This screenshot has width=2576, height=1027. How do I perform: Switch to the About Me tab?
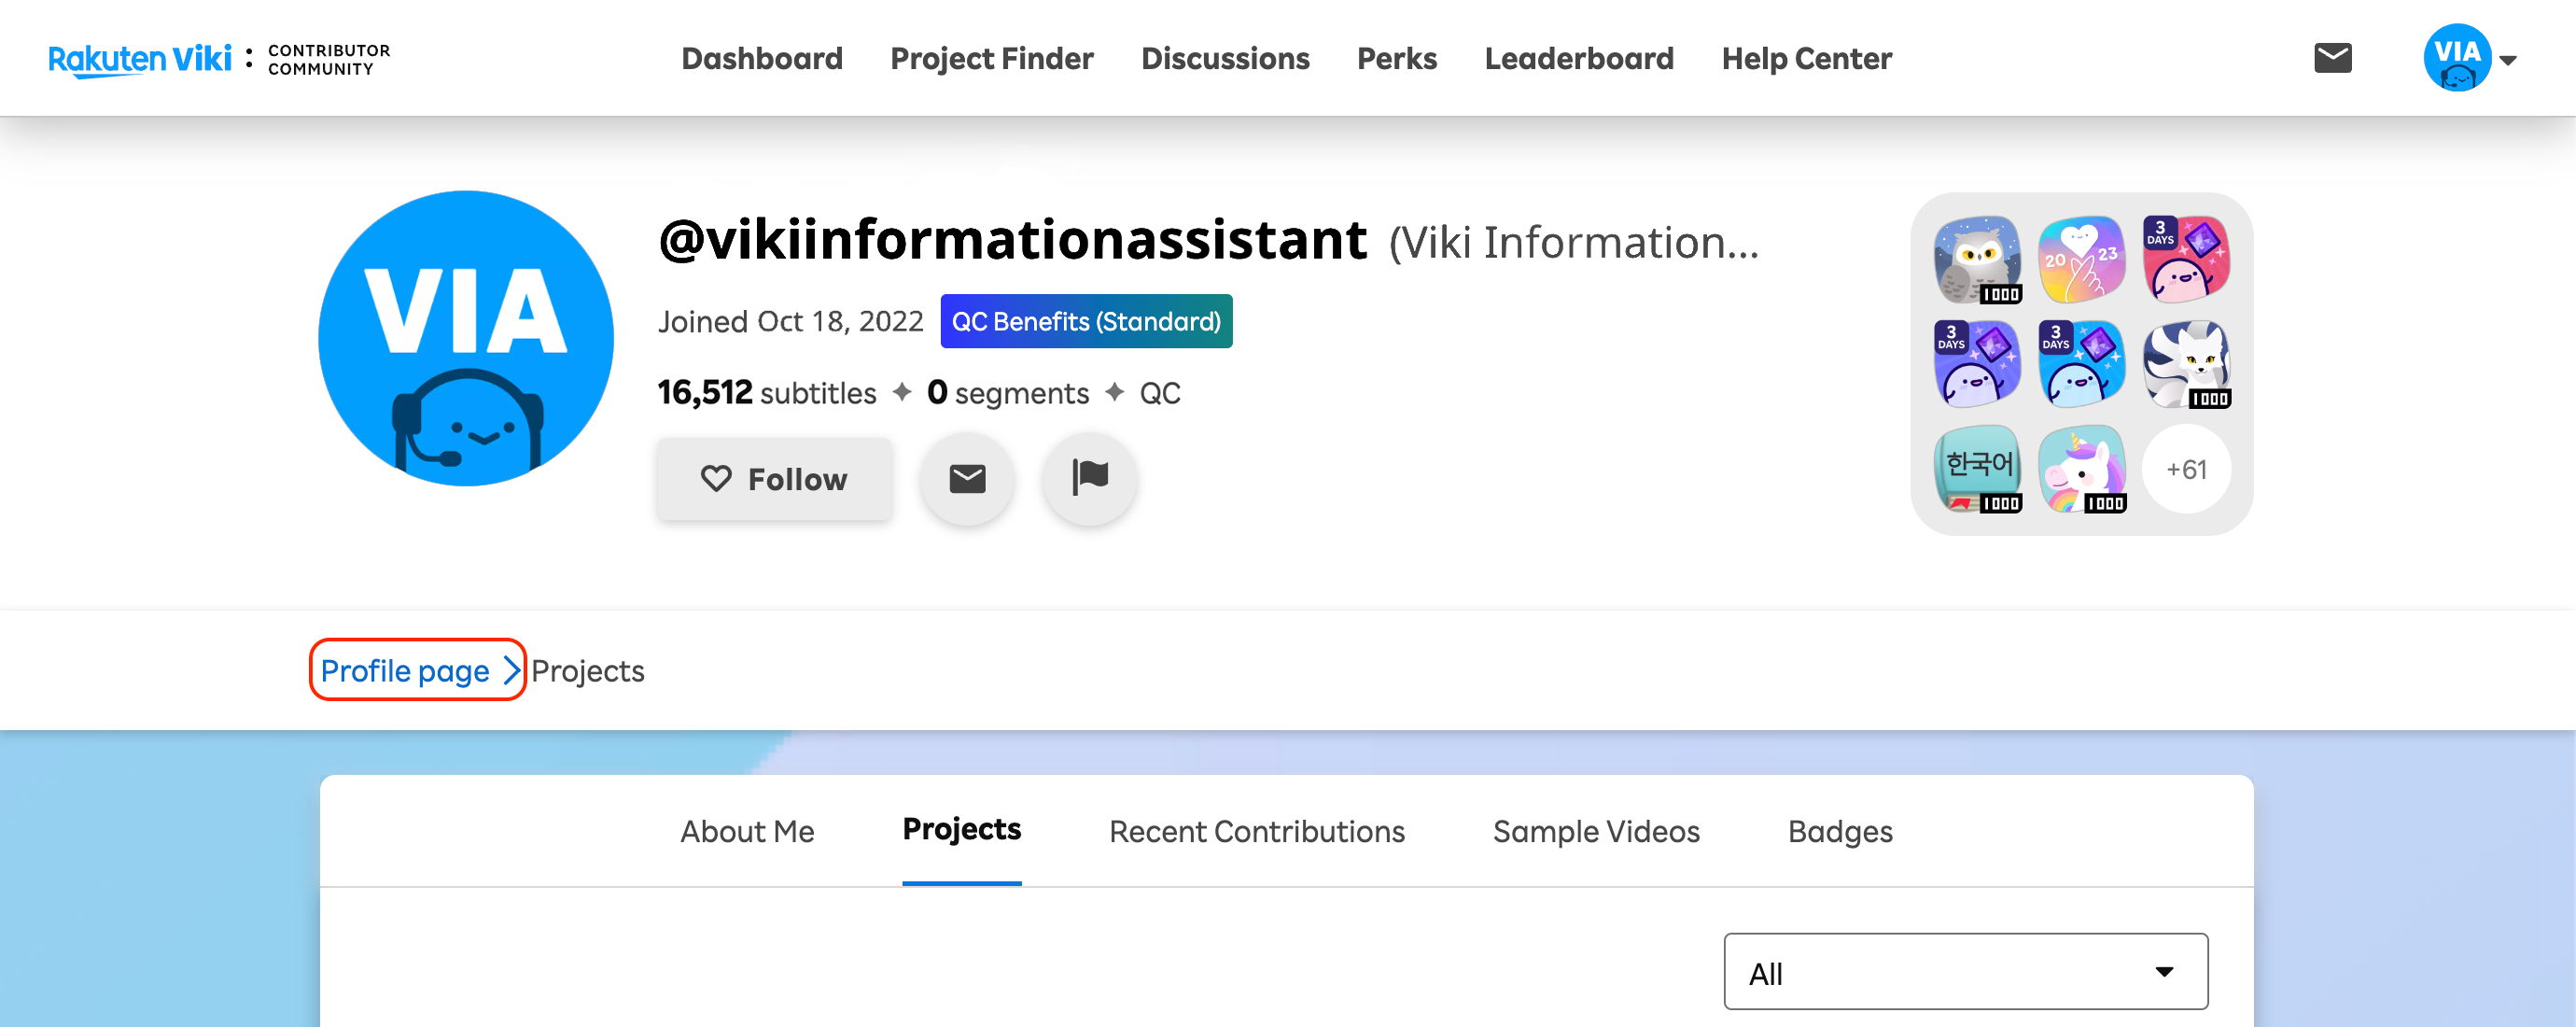pyautogui.click(x=747, y=831)
